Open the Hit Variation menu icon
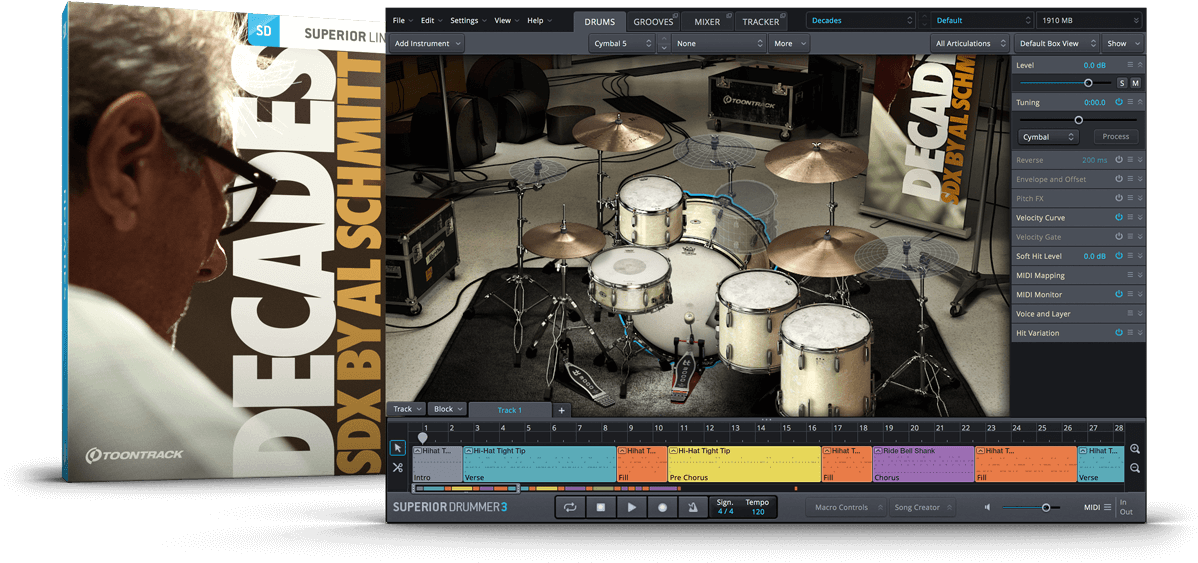1198x563 pixels. [x=1131, y=333]
